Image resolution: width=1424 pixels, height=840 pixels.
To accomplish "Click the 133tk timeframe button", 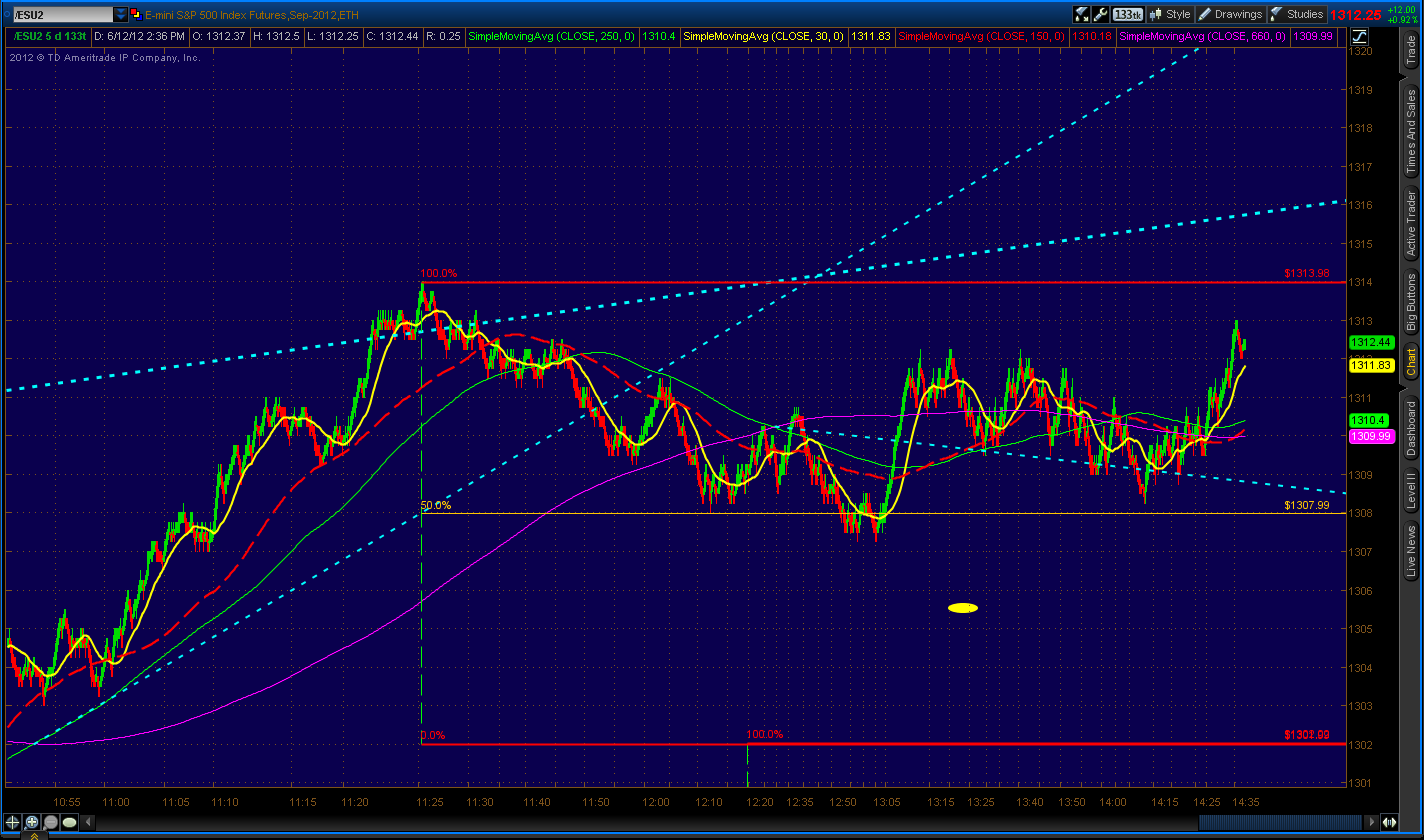I will click(1128, 14).
